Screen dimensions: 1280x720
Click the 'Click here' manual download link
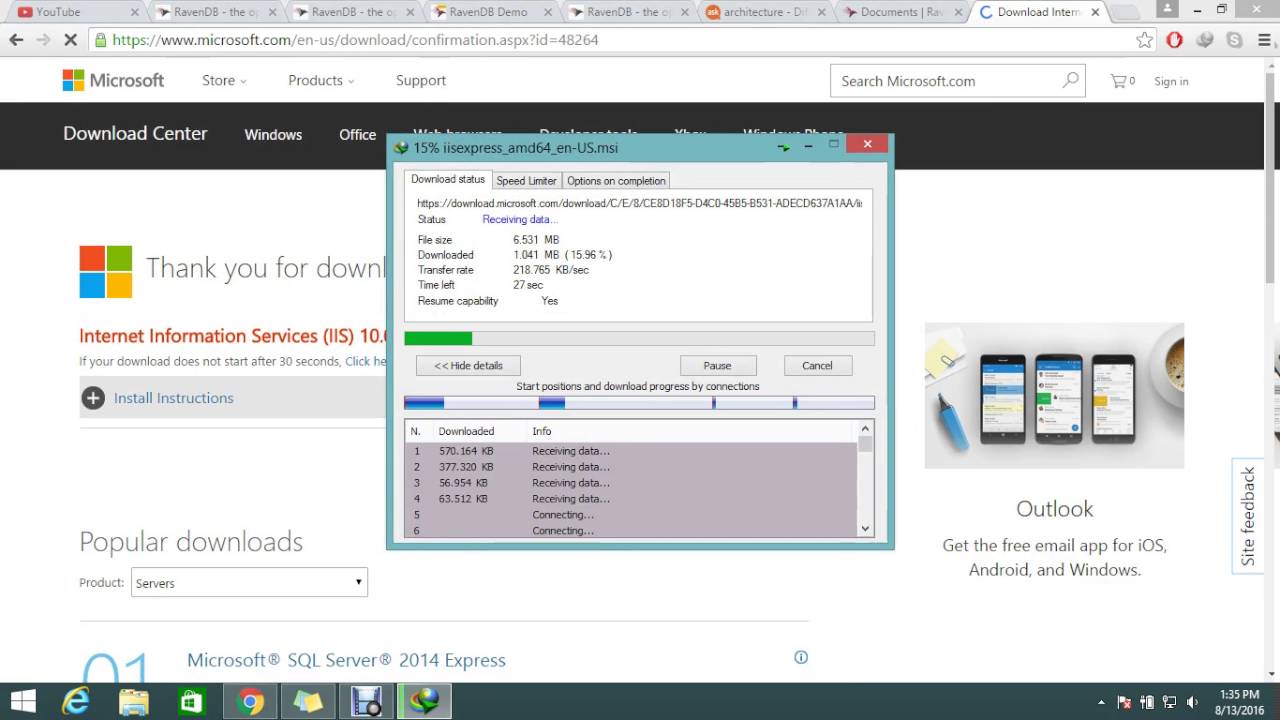point(366,361)
